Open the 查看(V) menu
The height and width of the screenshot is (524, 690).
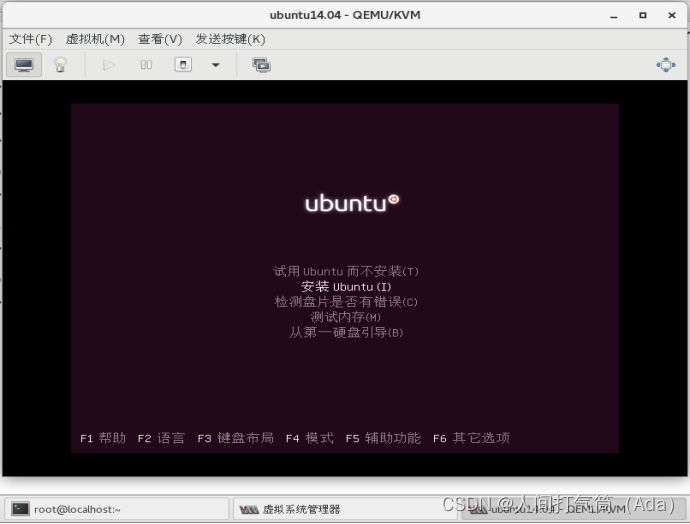[x=160, y=39]
